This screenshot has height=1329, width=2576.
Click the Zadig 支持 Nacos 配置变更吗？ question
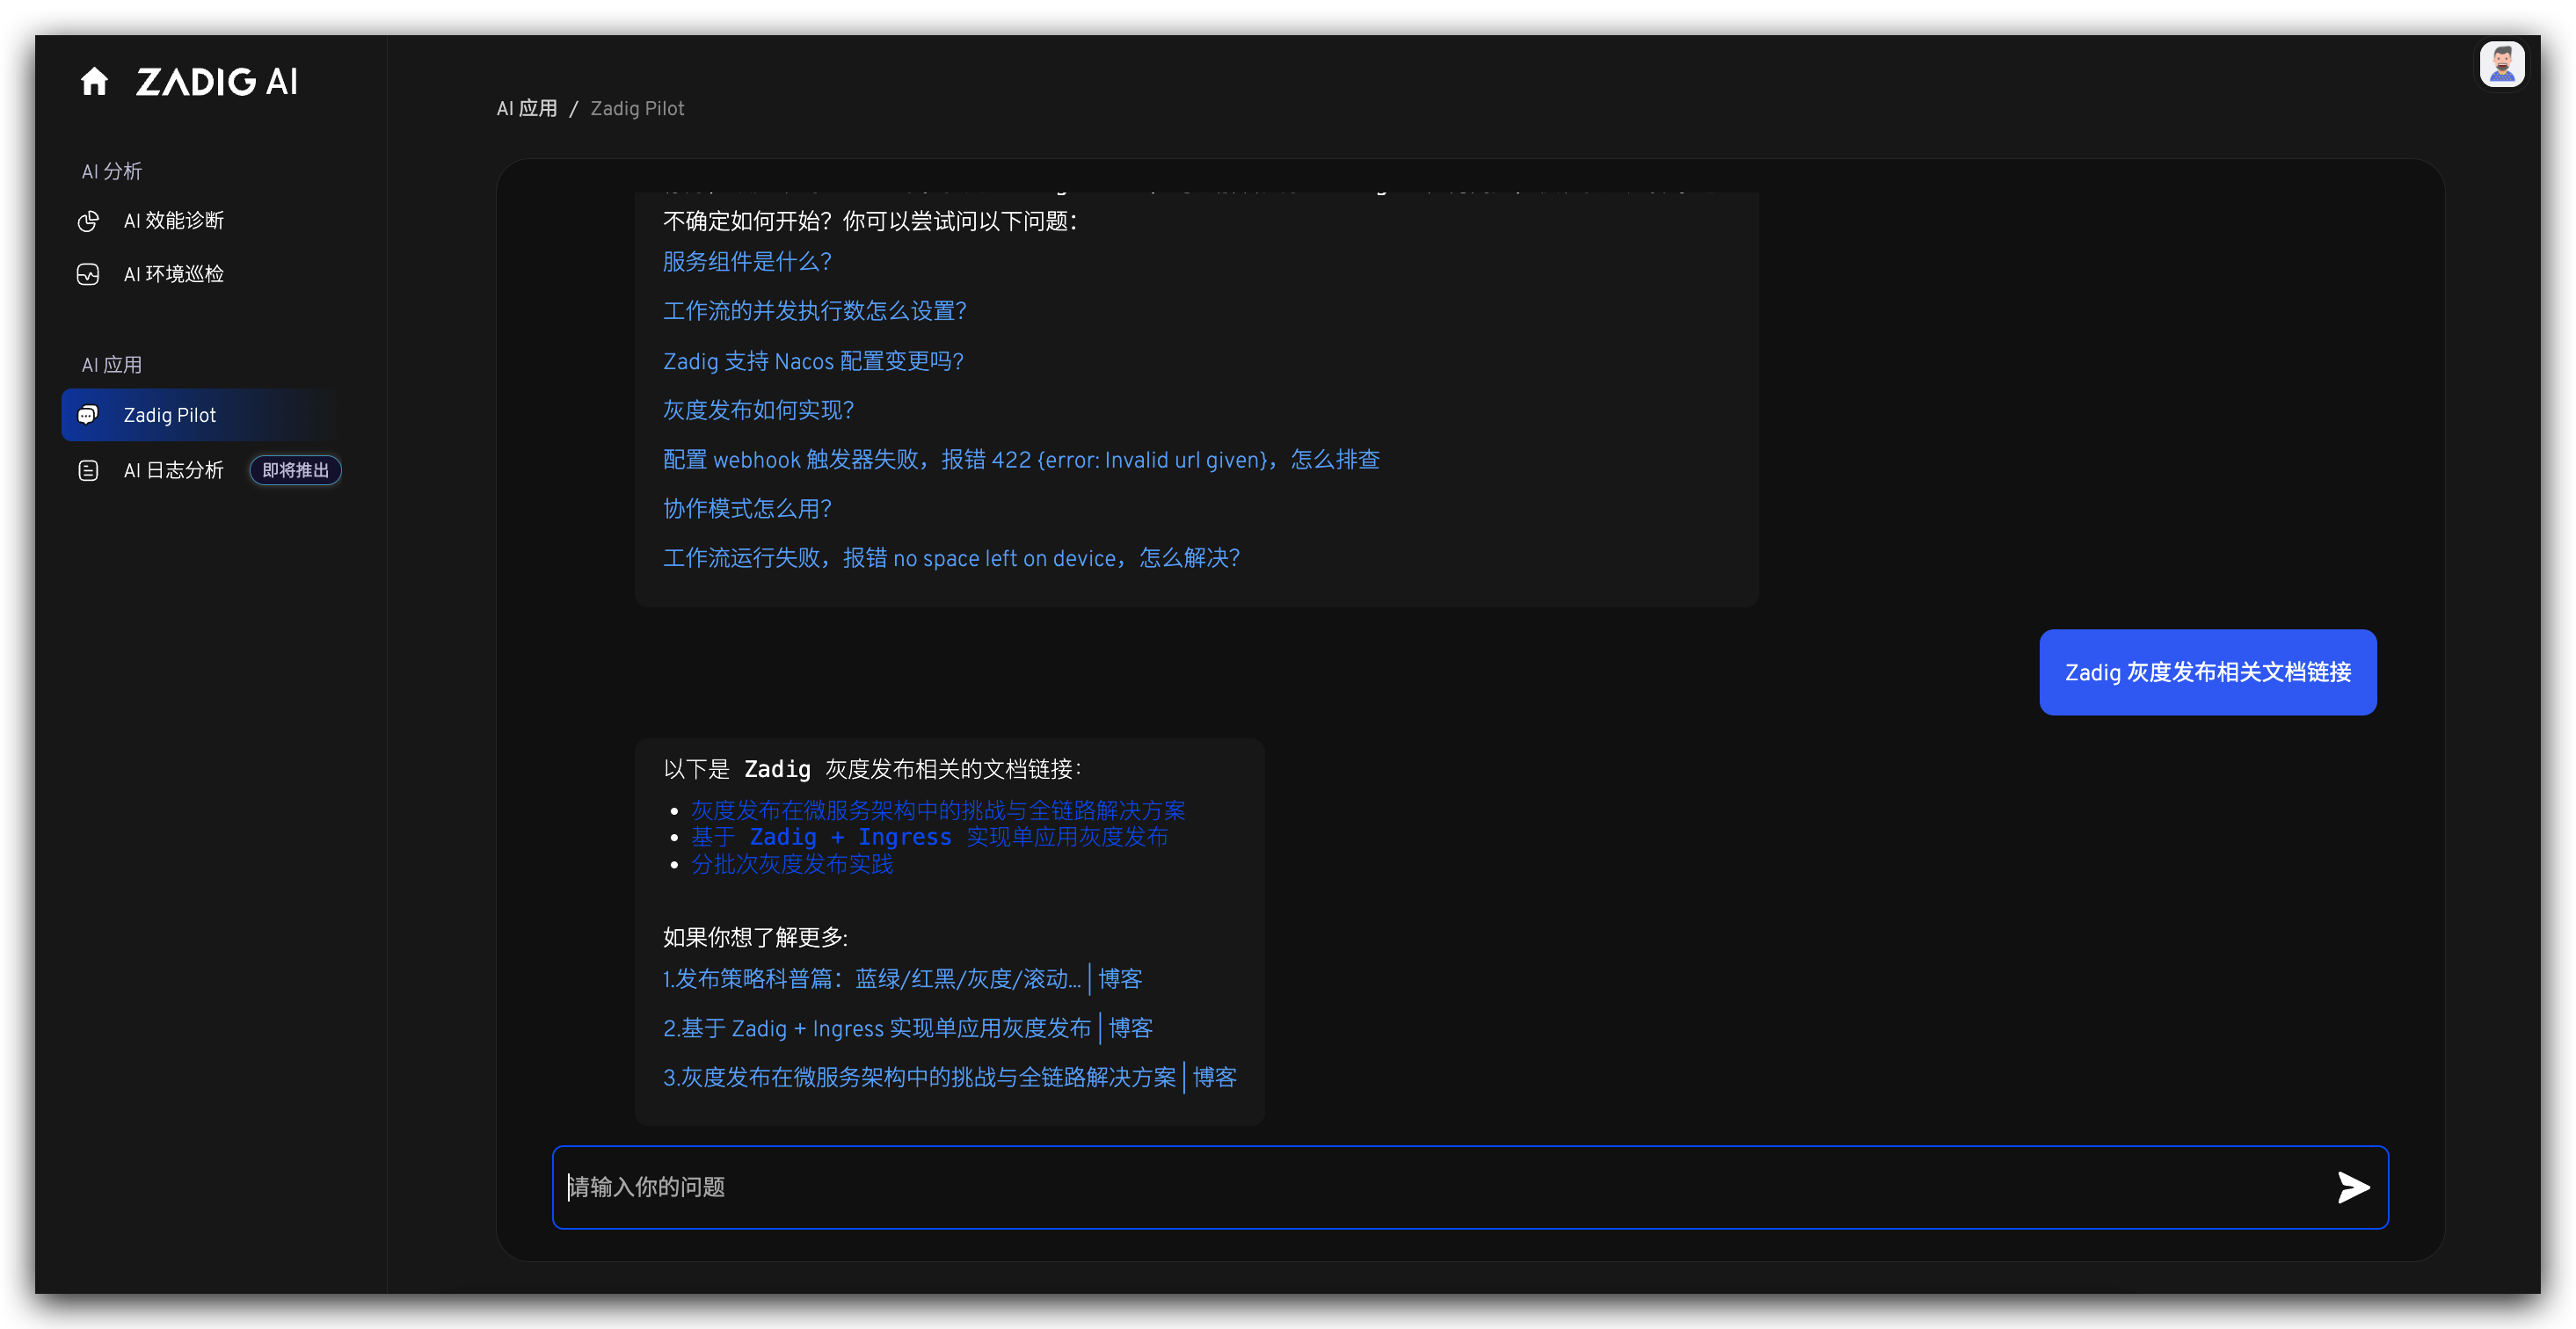coord(813,361)
